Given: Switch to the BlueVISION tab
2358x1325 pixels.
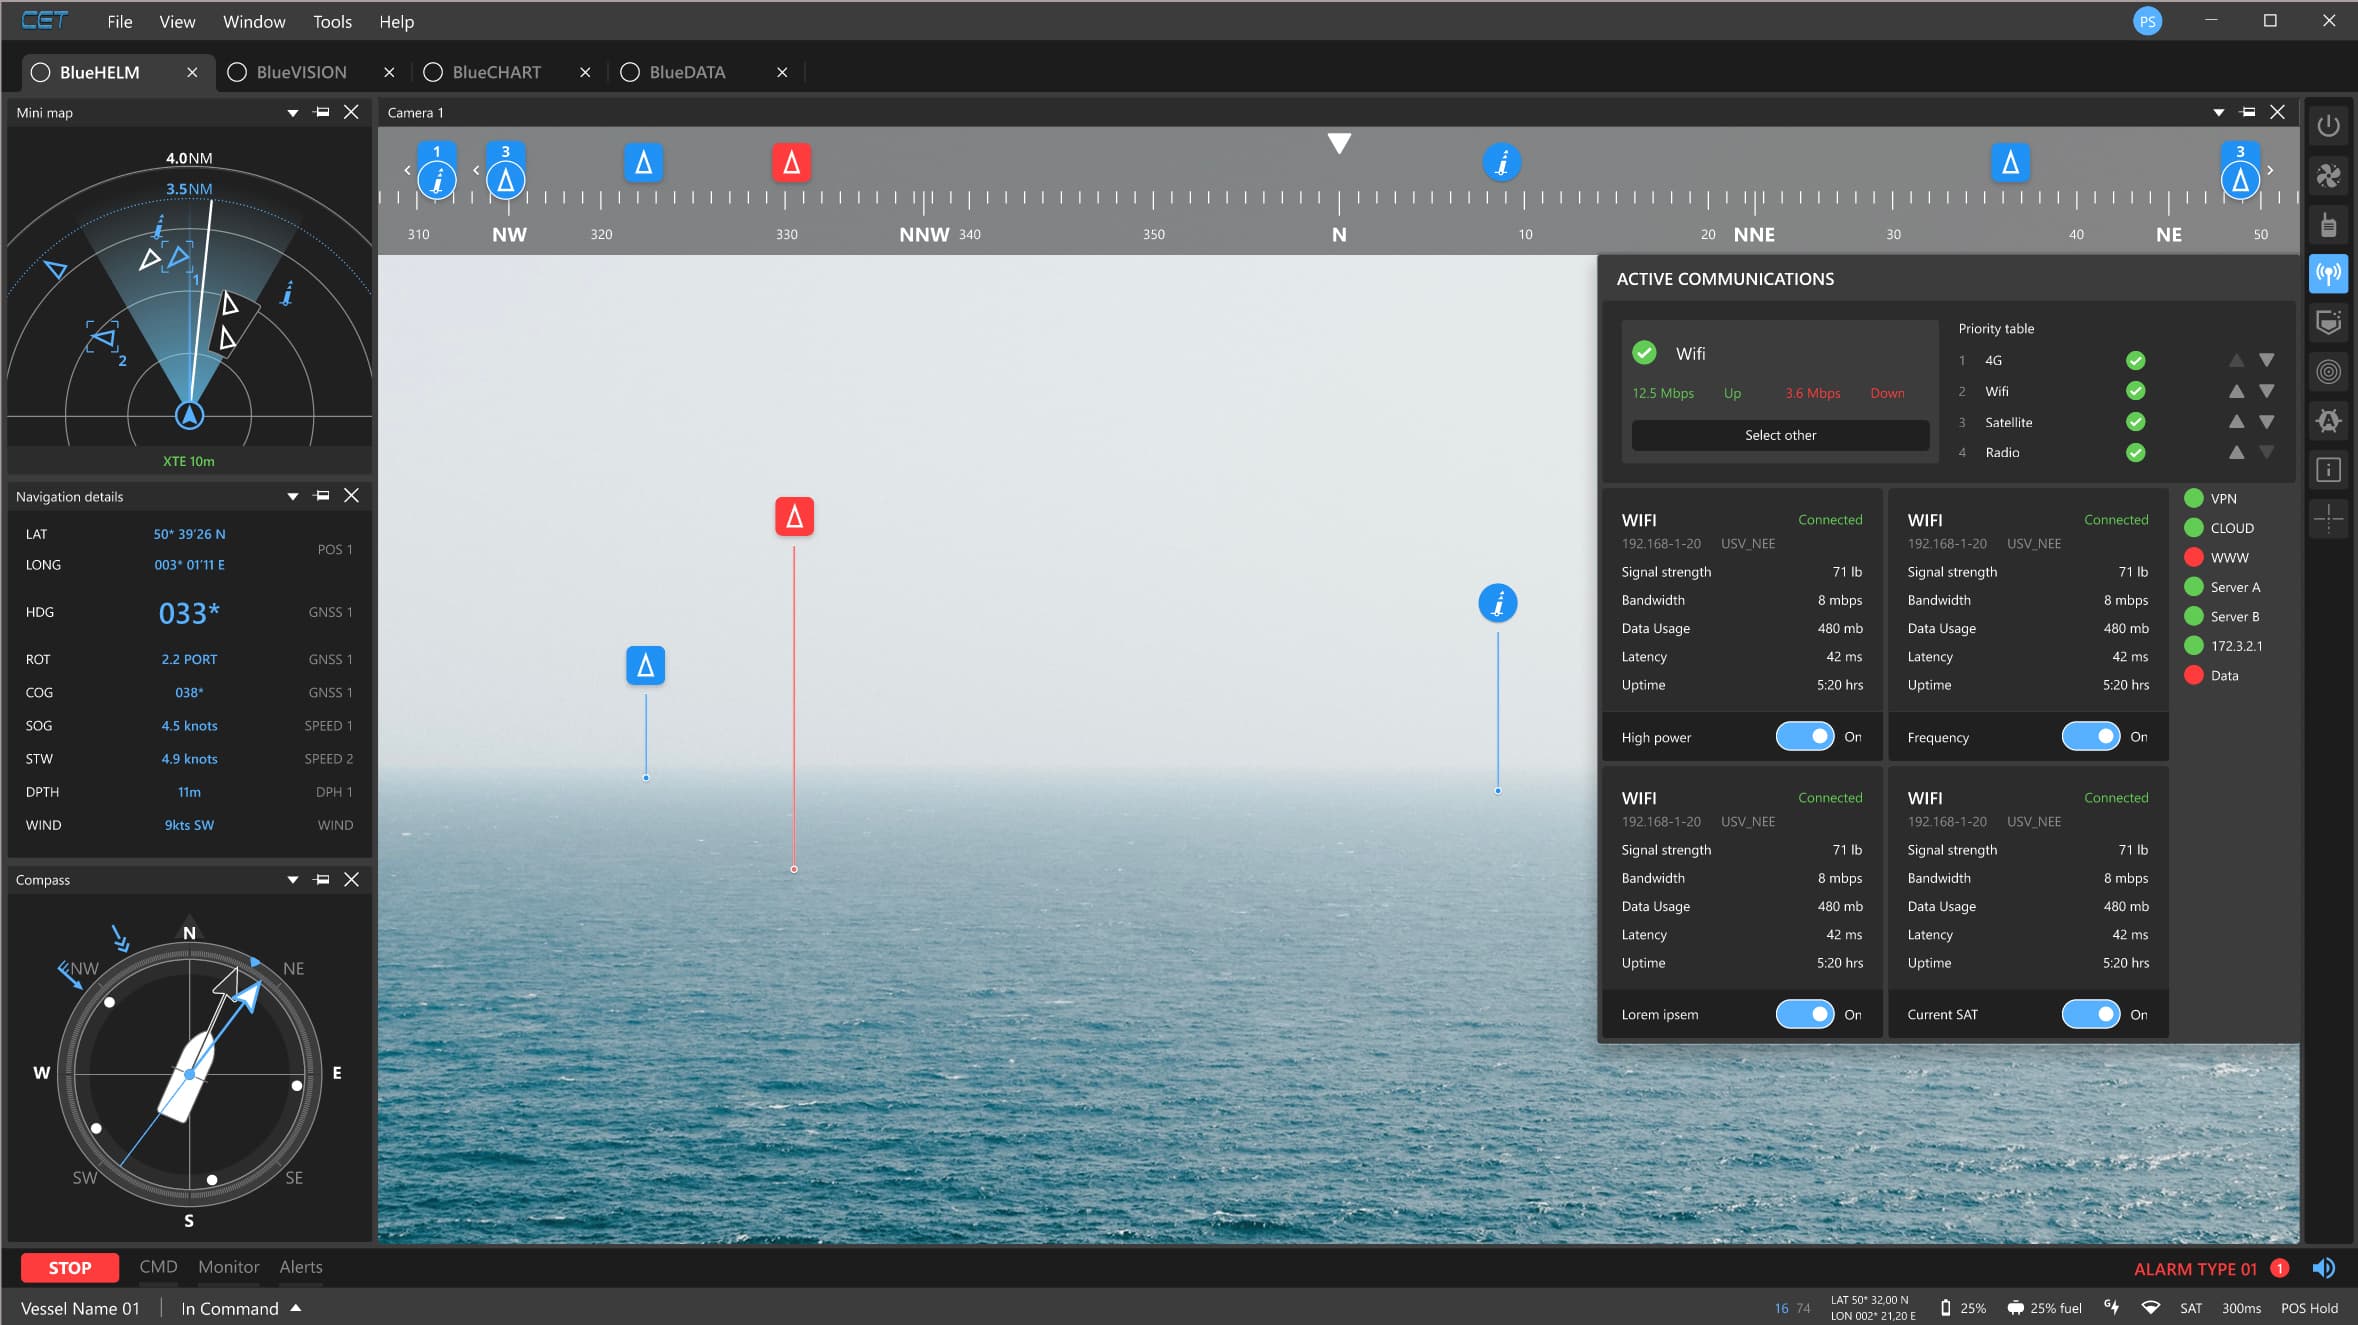Looking at the screenshot, I should tap(300, 72).
